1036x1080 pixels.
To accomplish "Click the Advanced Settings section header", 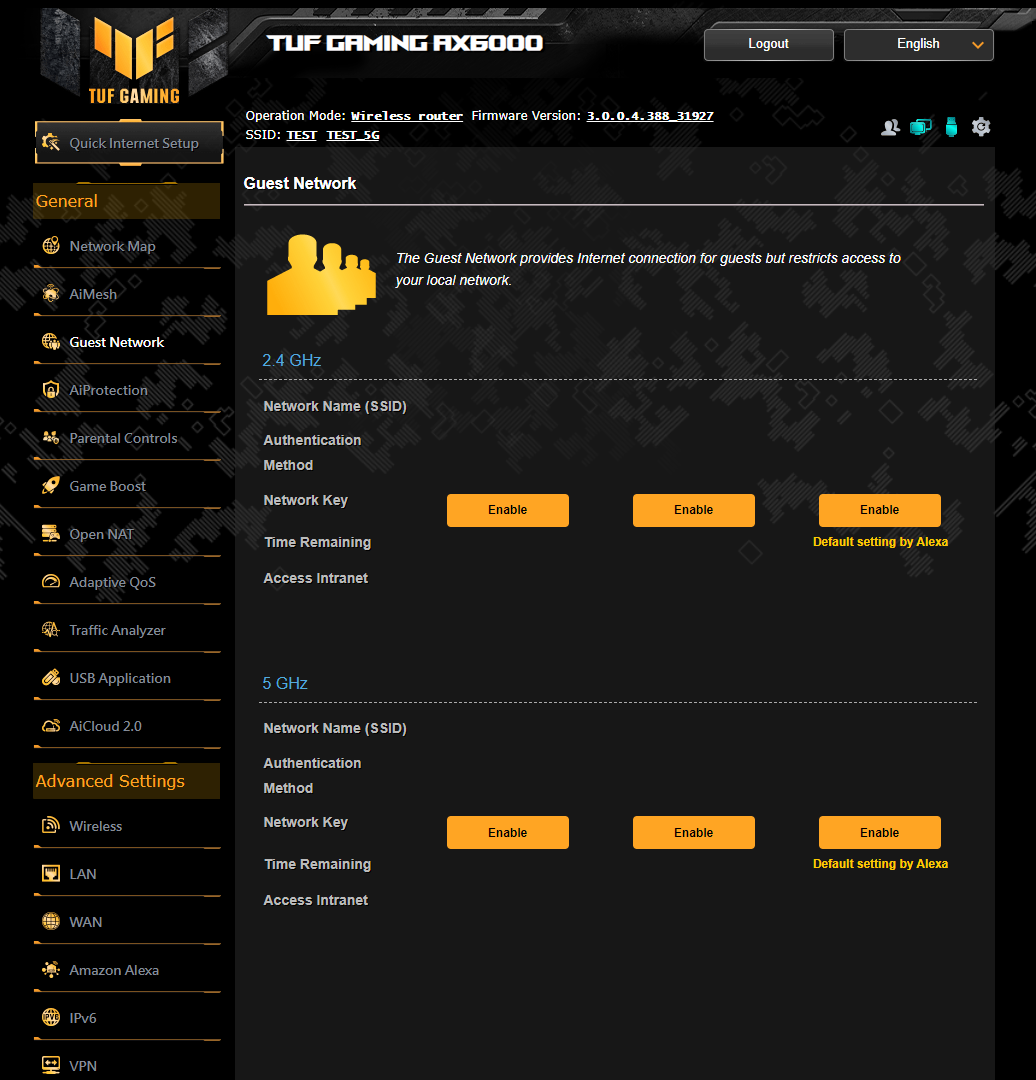I will [127, 781].
